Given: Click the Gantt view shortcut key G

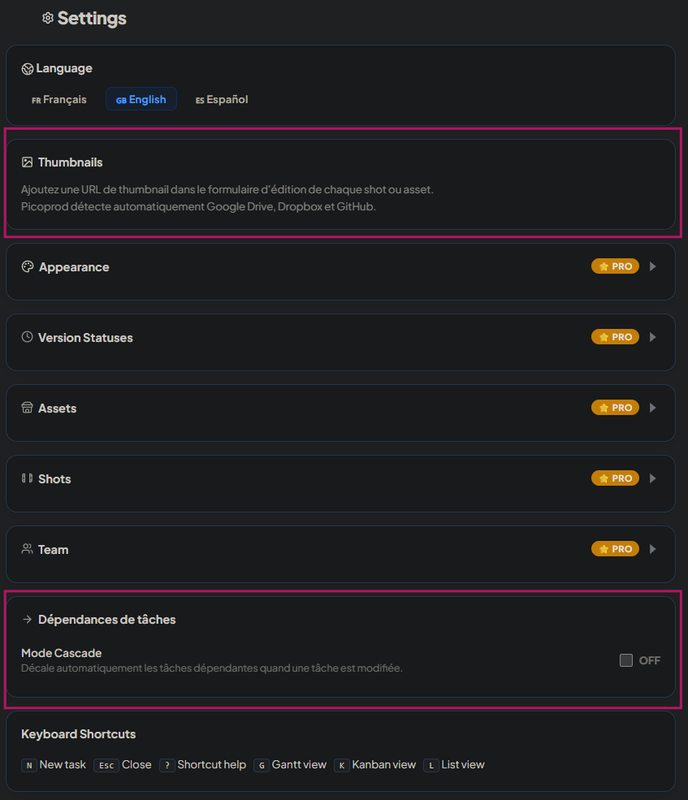Looking at the screenshot, I should [x=262, y=765].
